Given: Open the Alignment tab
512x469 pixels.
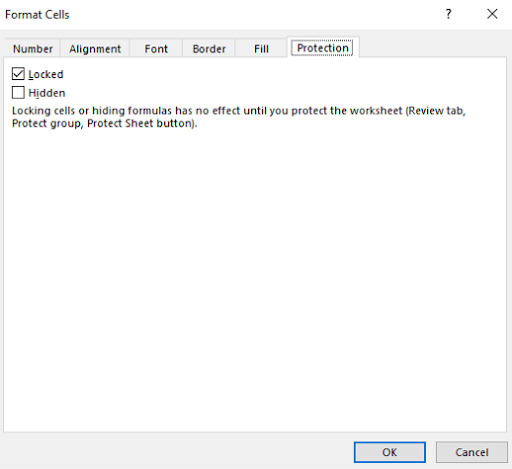Looking at the screenshot, I should [x=95, y=49].
